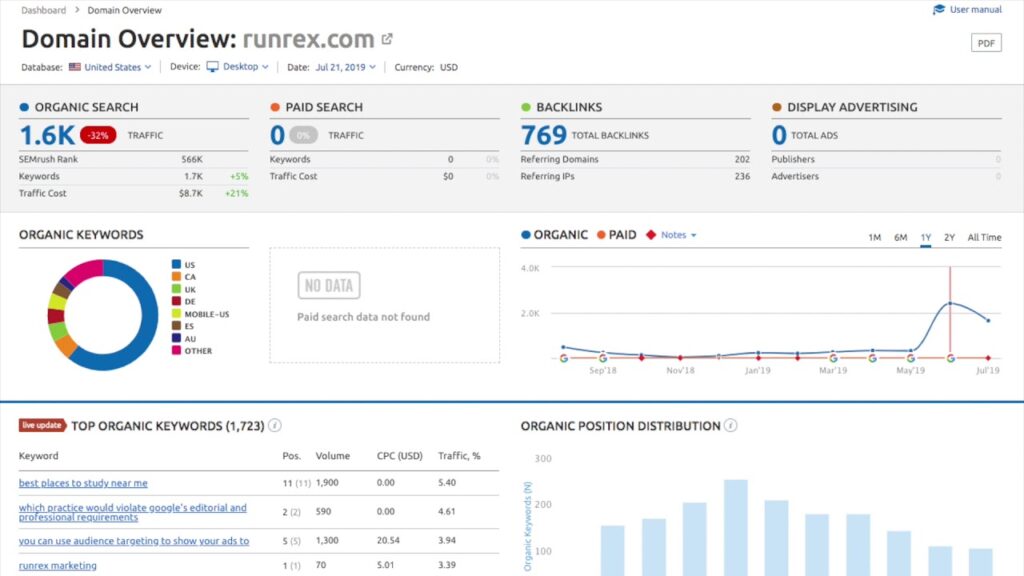Image resolution: width=1024 pixels, height=576 pixels.
Task: Click the NO DATA paid search placeholder
Action: tap(328, 285)
